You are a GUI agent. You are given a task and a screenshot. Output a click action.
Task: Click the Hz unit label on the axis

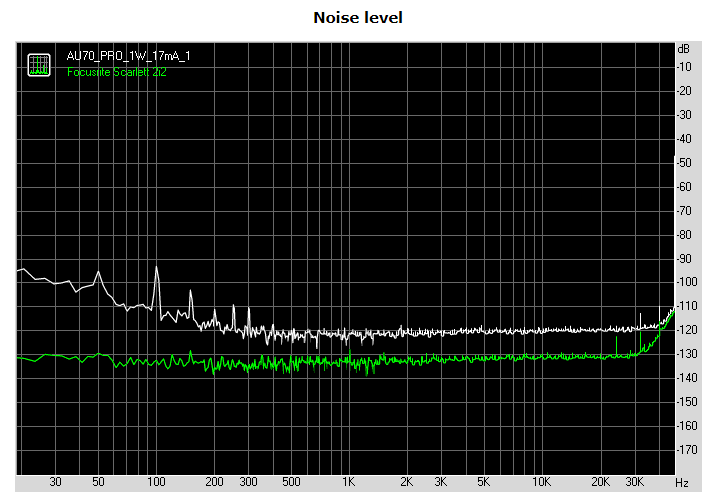click(x=682, y=483)
